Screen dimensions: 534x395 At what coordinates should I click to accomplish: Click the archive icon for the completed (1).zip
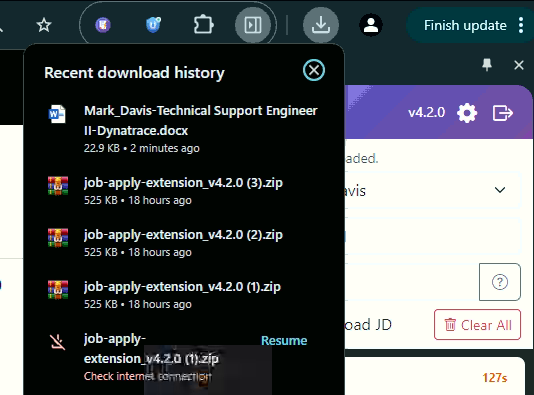(58, 290)
